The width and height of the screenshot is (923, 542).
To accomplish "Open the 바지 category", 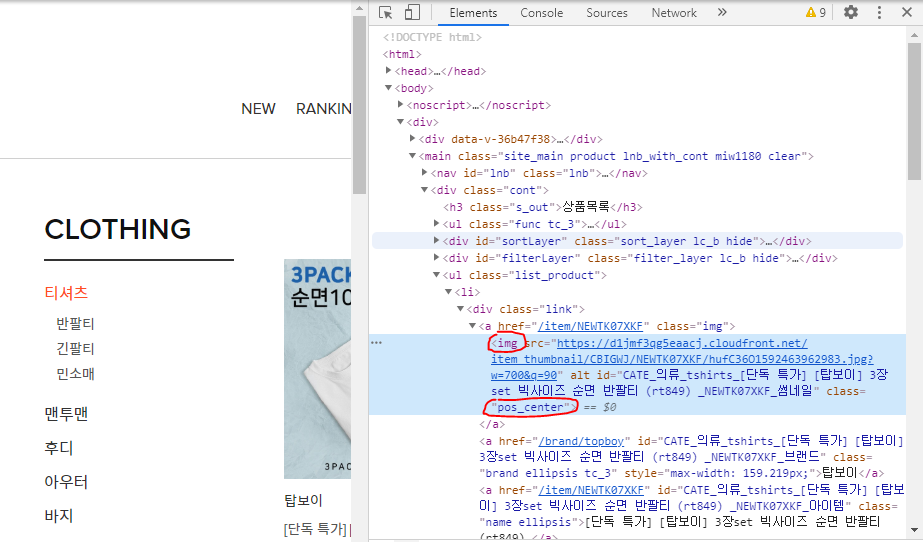I will [x=58, y=516].
